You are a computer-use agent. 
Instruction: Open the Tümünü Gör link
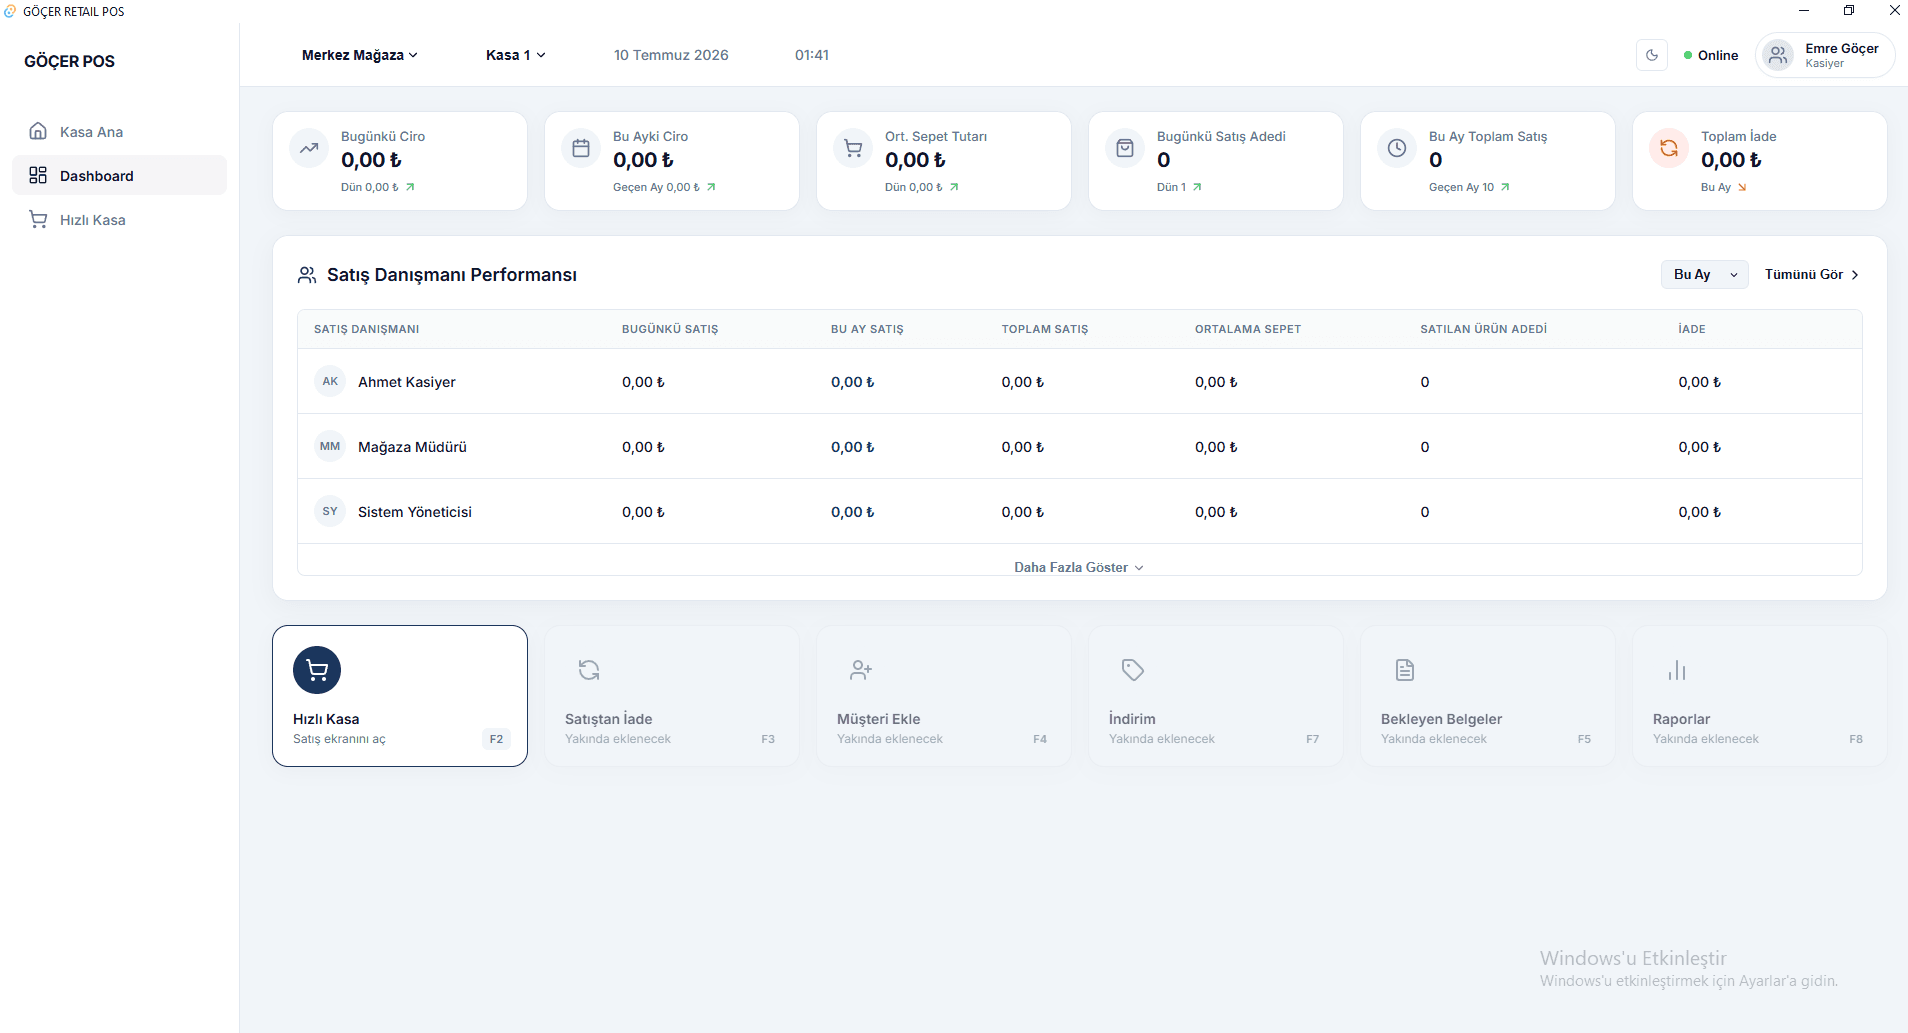pyautogui.click(x=1811, y=274)
